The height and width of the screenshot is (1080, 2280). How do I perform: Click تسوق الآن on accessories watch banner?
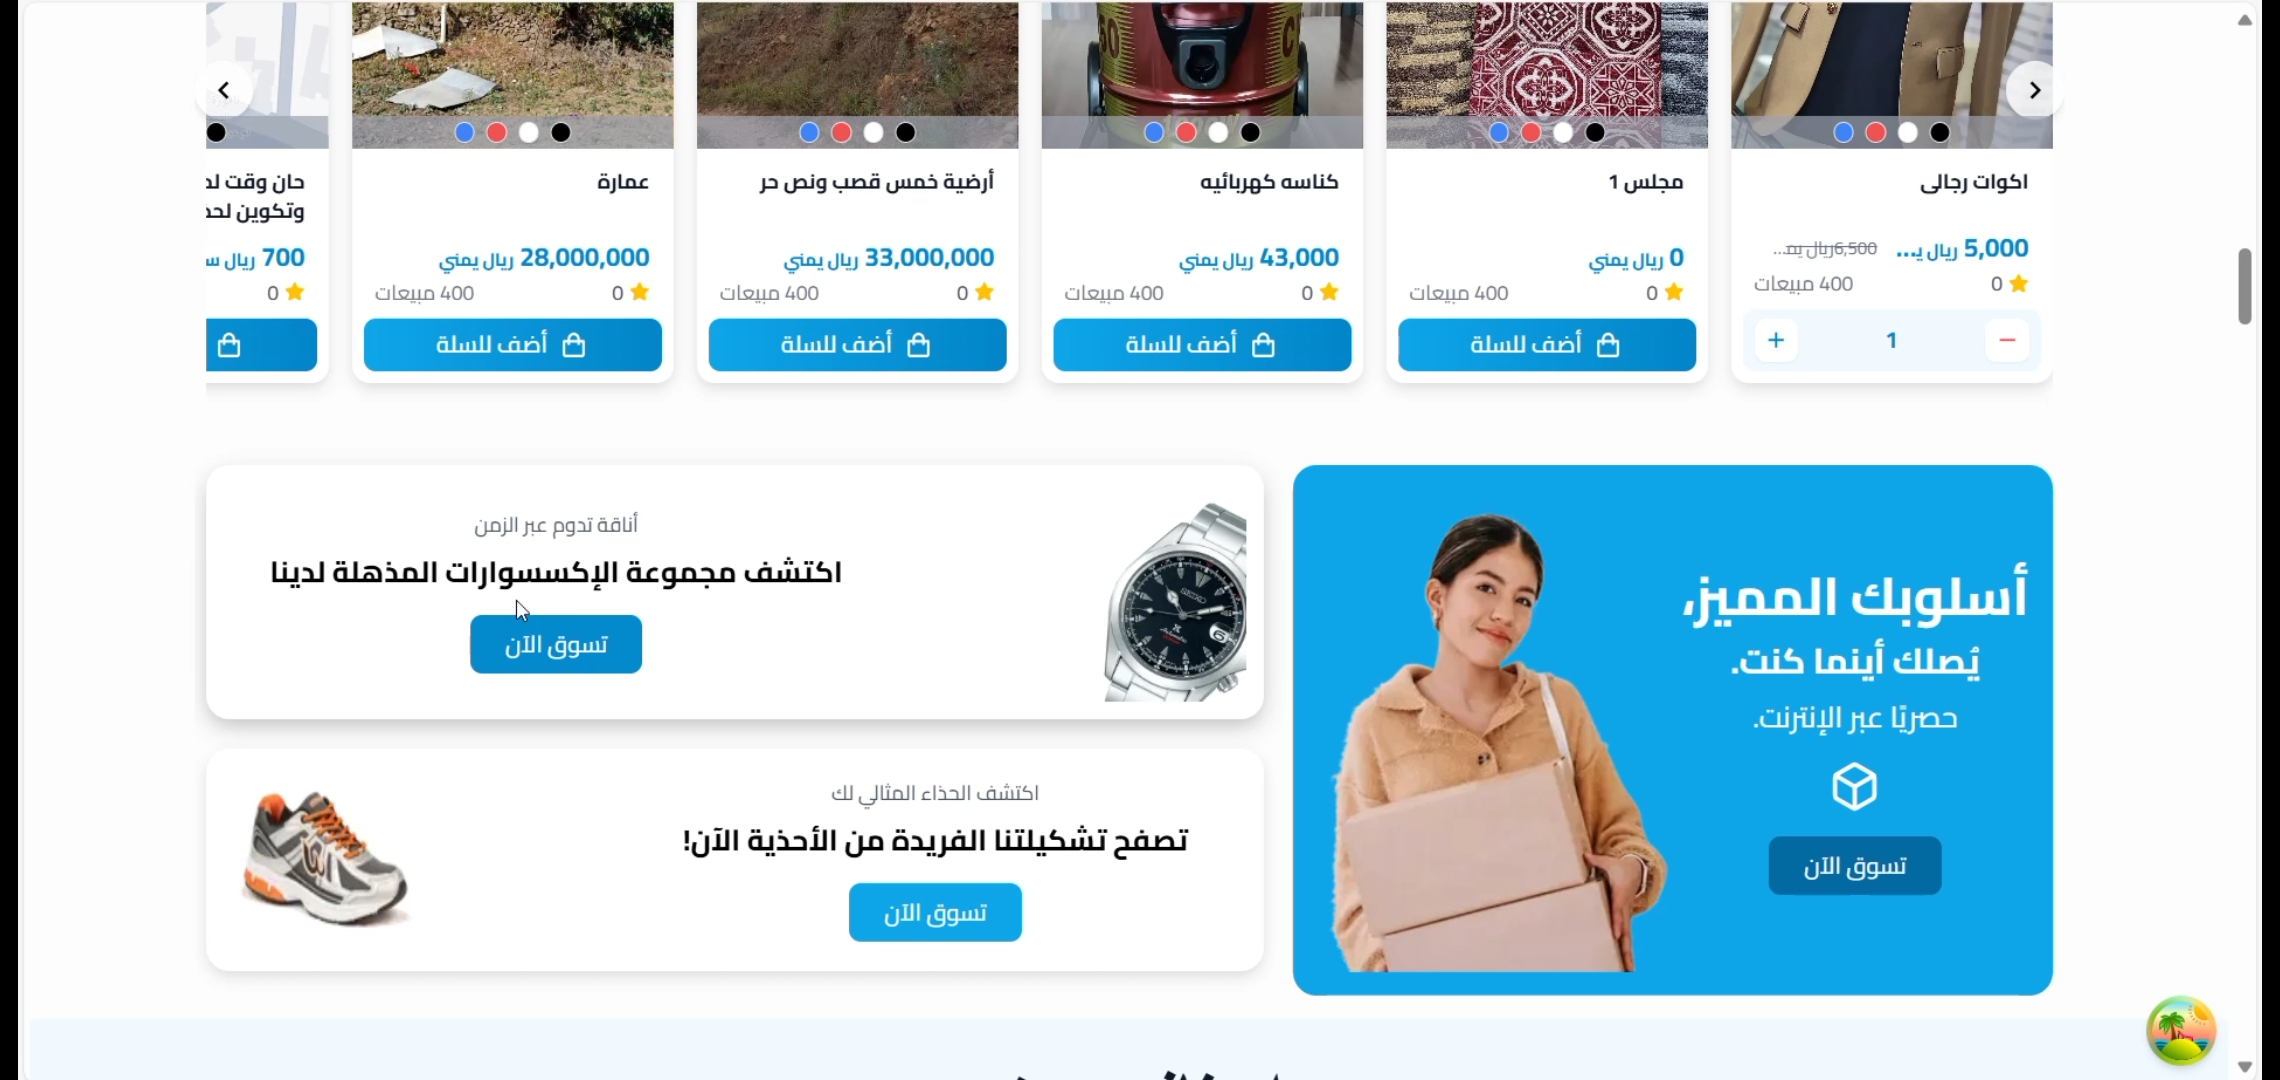click(x=556, y=644)
